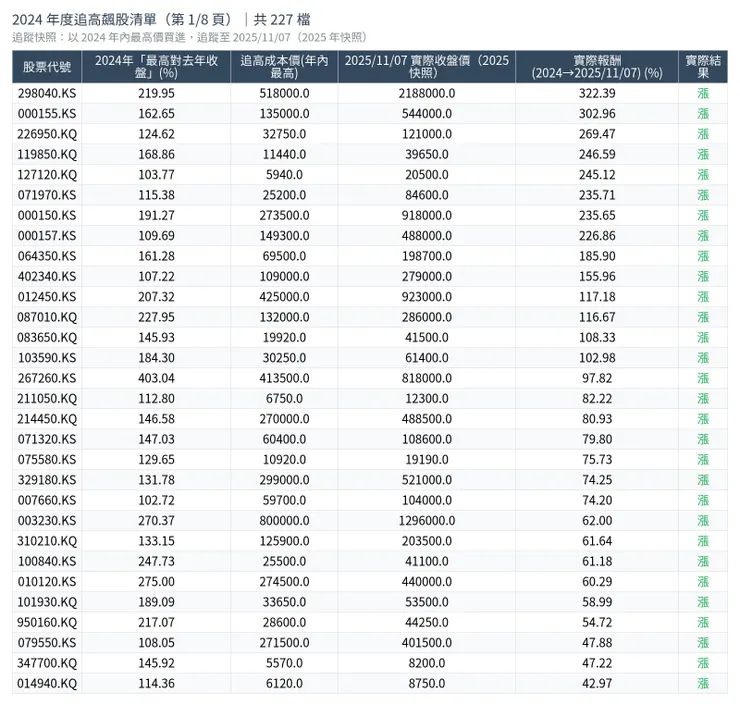Select stock code 267260.KS
The width and height of the screenshot is (740, 706).
pyautogui.click(x=47, y=378)
